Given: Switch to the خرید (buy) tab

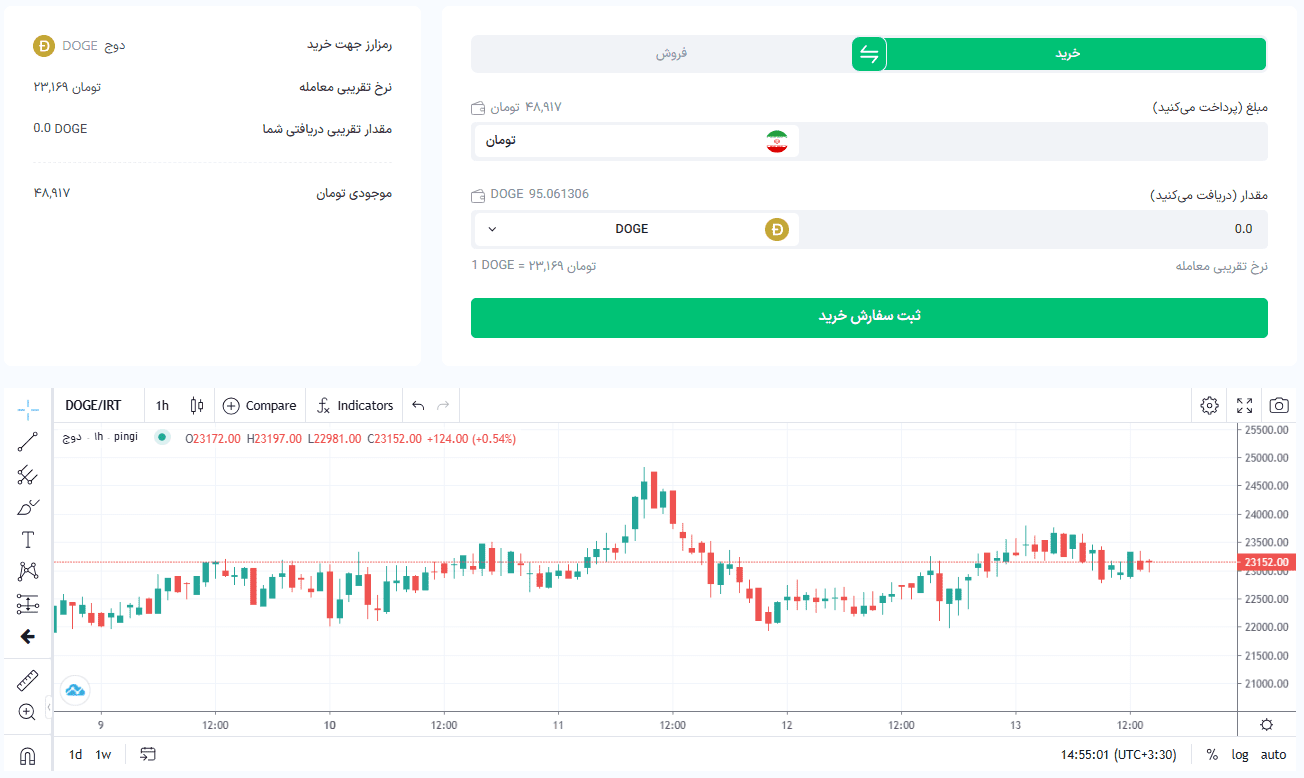Looking at the screenshot, I should tap(1068, 54).
